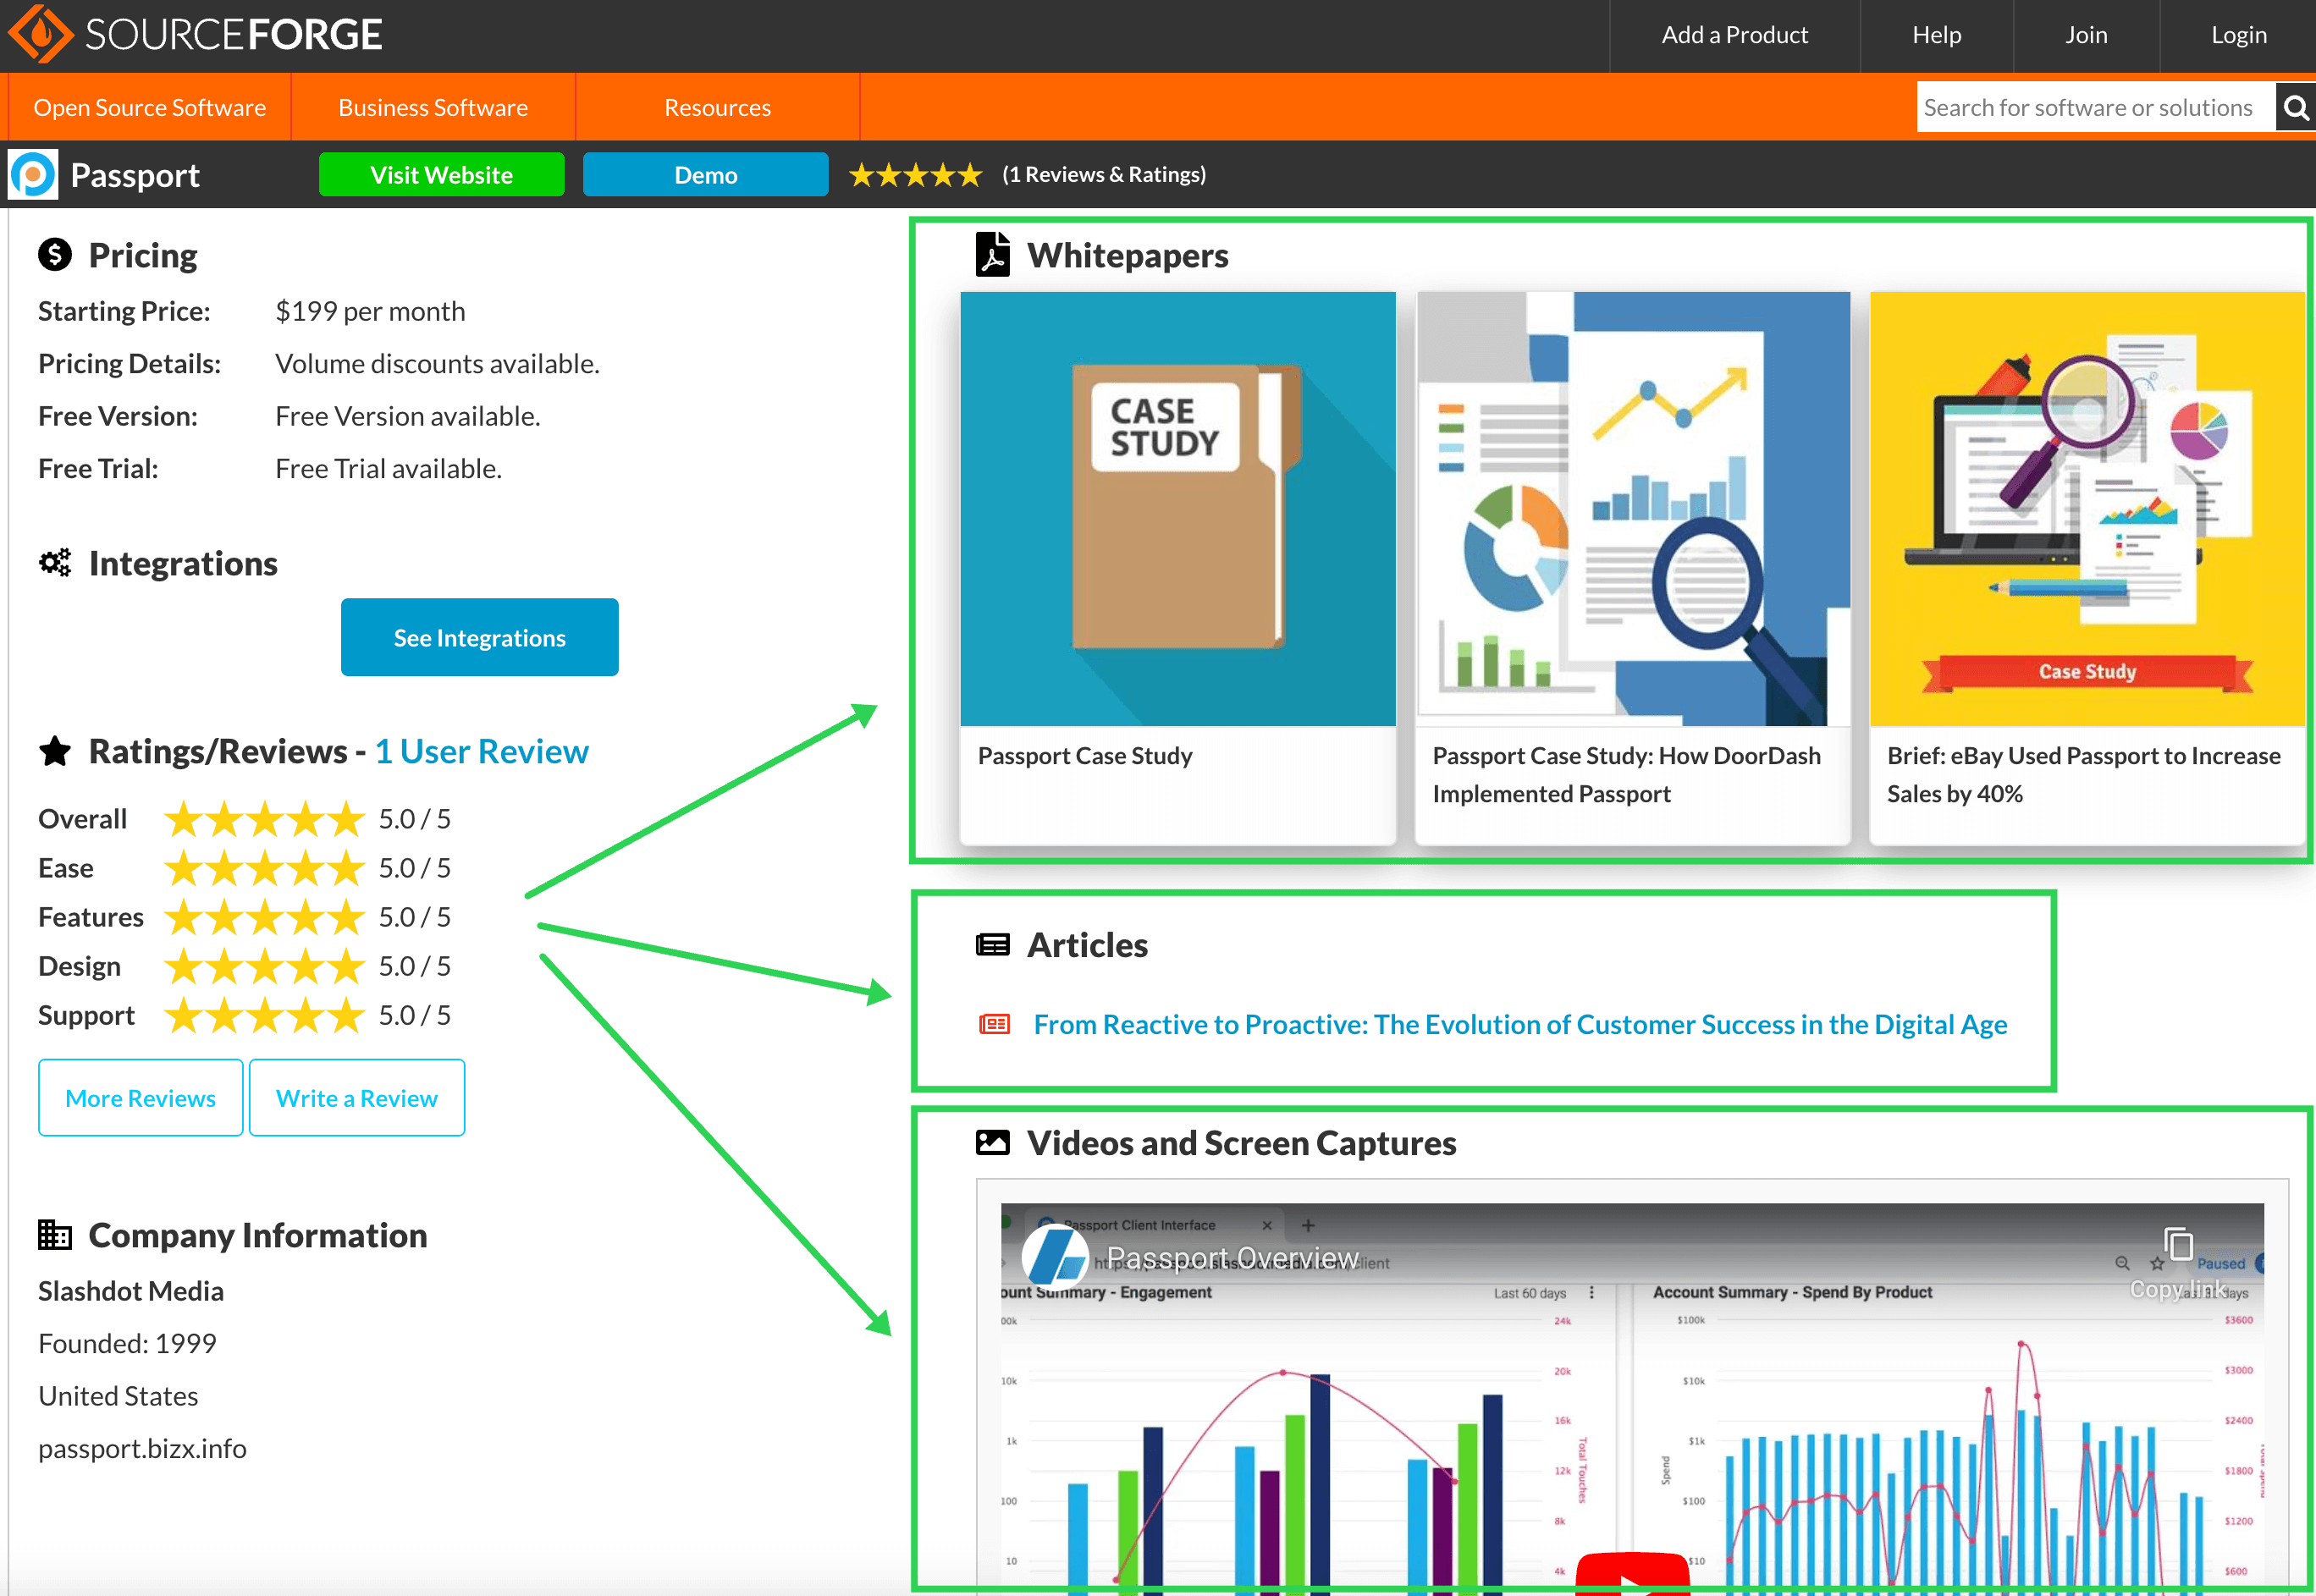
Task: Click the eBay Used Passport brief title
Action: [2084, 775]
